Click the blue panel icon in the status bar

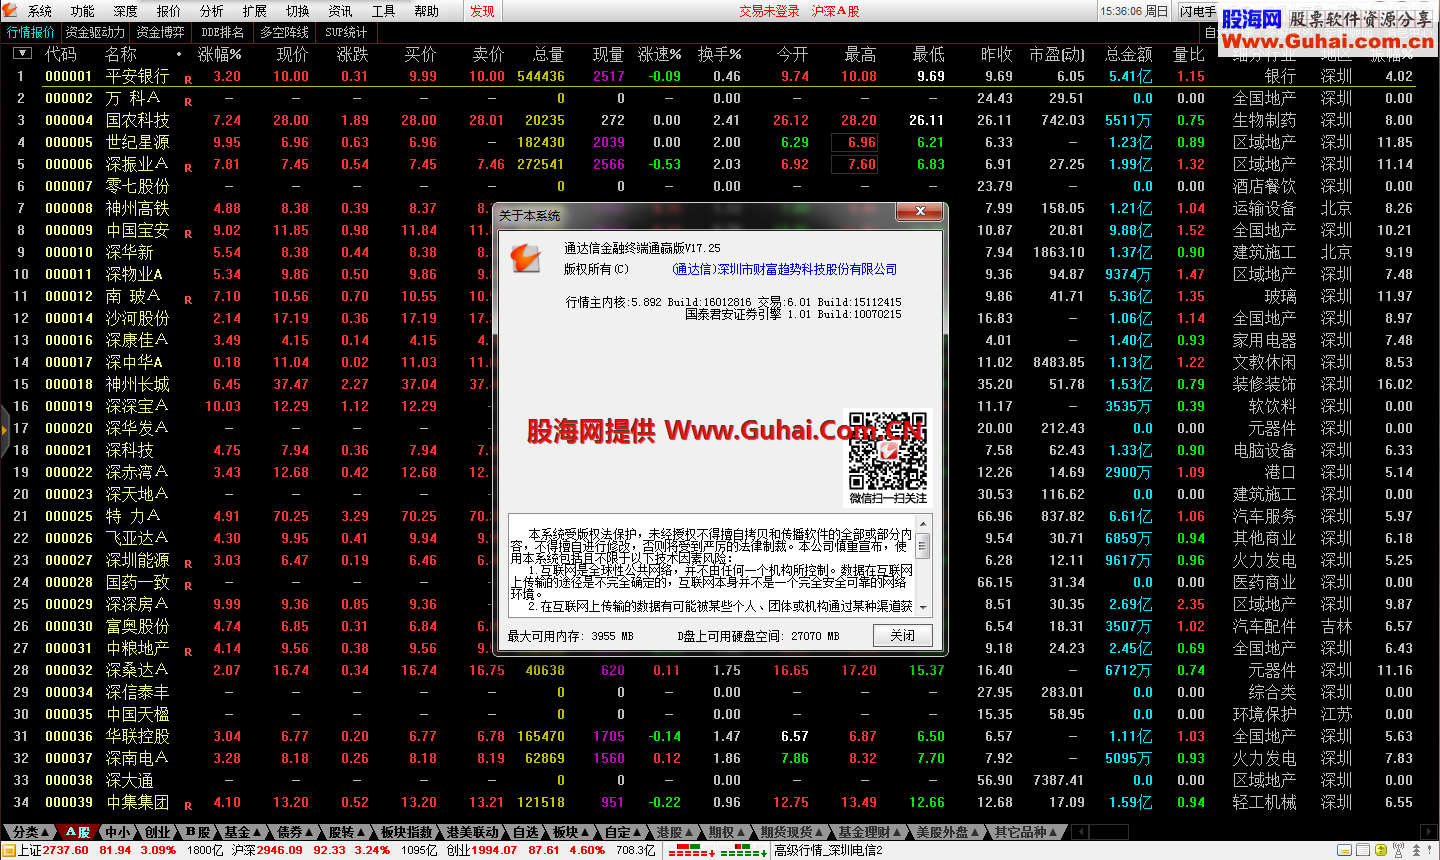coord(1344,850)
